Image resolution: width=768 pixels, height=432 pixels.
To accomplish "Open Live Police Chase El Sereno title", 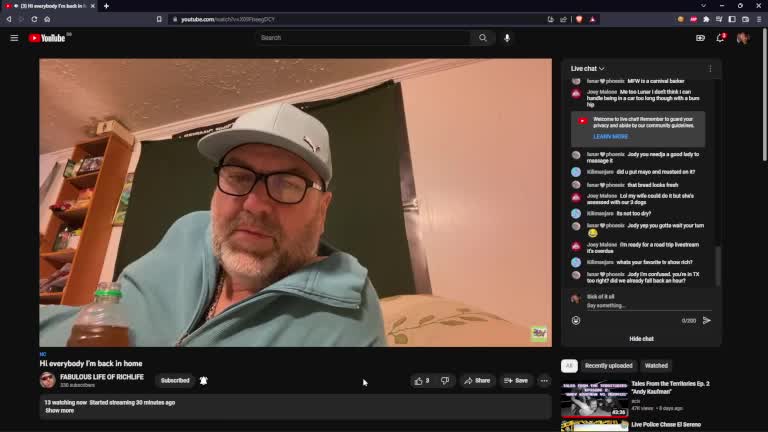I will click(666, 425).
